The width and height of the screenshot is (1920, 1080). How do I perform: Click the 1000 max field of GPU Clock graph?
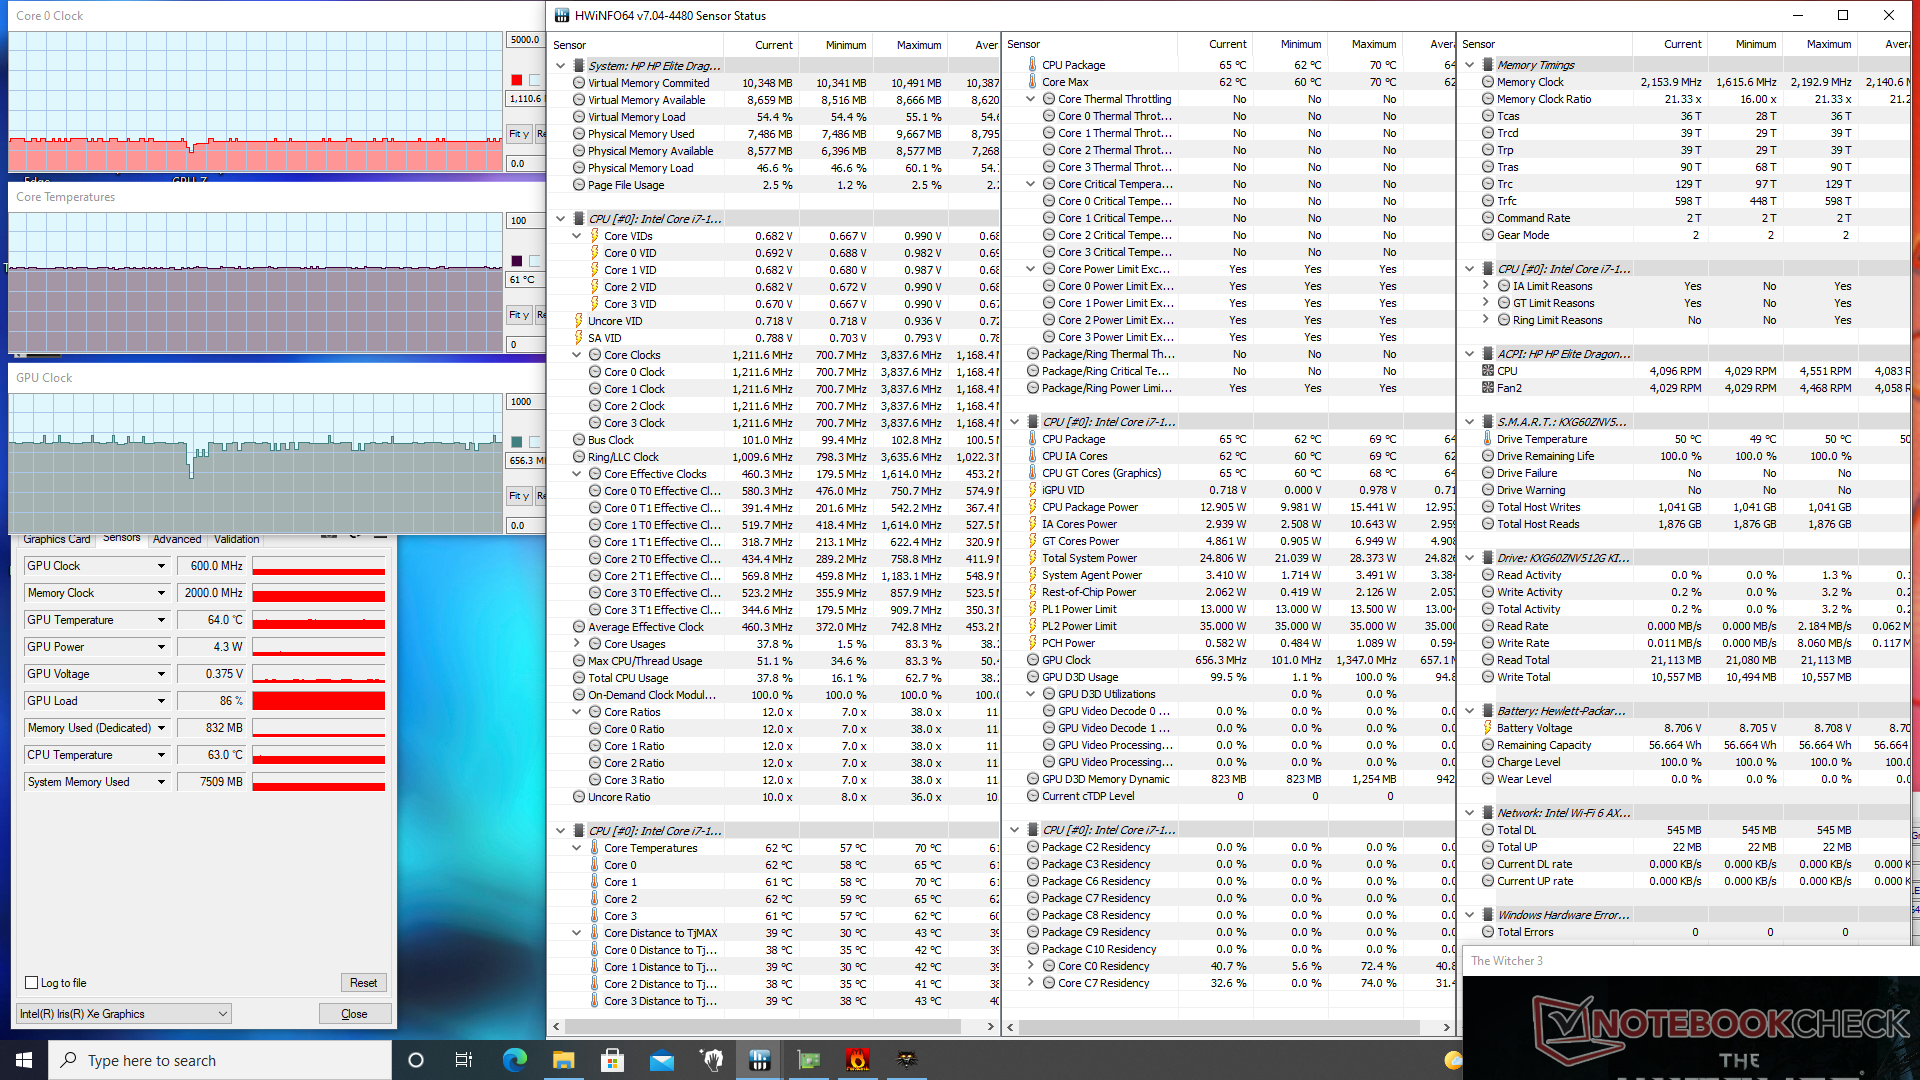(526, 402)
